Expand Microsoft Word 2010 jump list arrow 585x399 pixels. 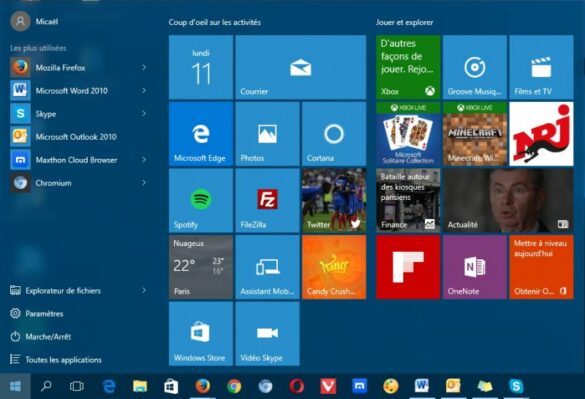(x=144, y=91)
